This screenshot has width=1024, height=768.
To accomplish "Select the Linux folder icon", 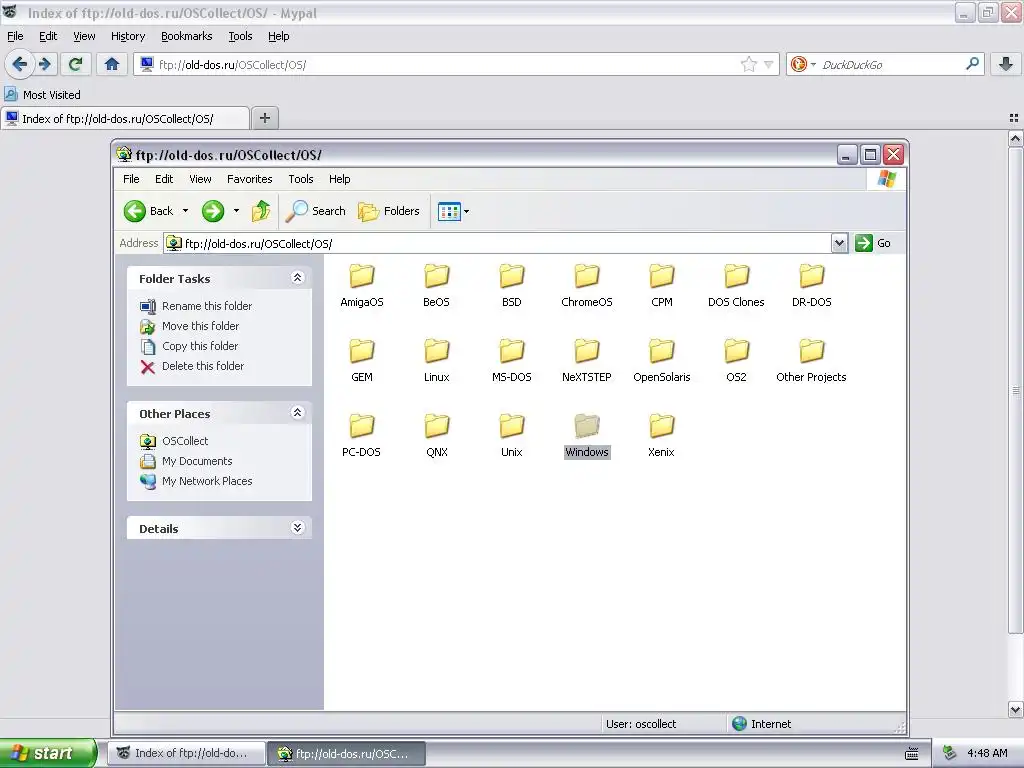I will click(436, 351).
